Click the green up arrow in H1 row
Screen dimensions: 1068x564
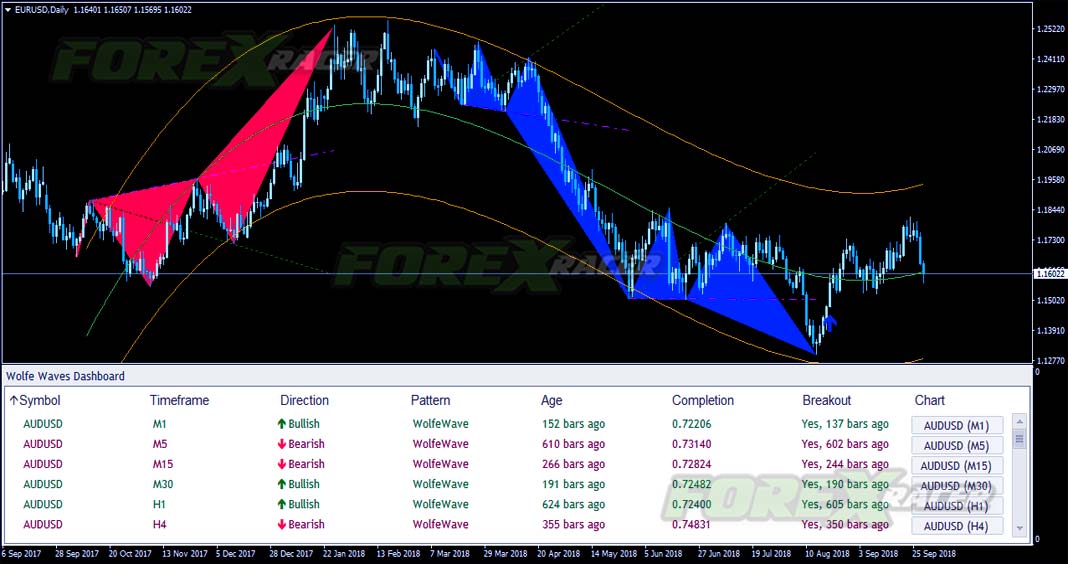(281, 504)
